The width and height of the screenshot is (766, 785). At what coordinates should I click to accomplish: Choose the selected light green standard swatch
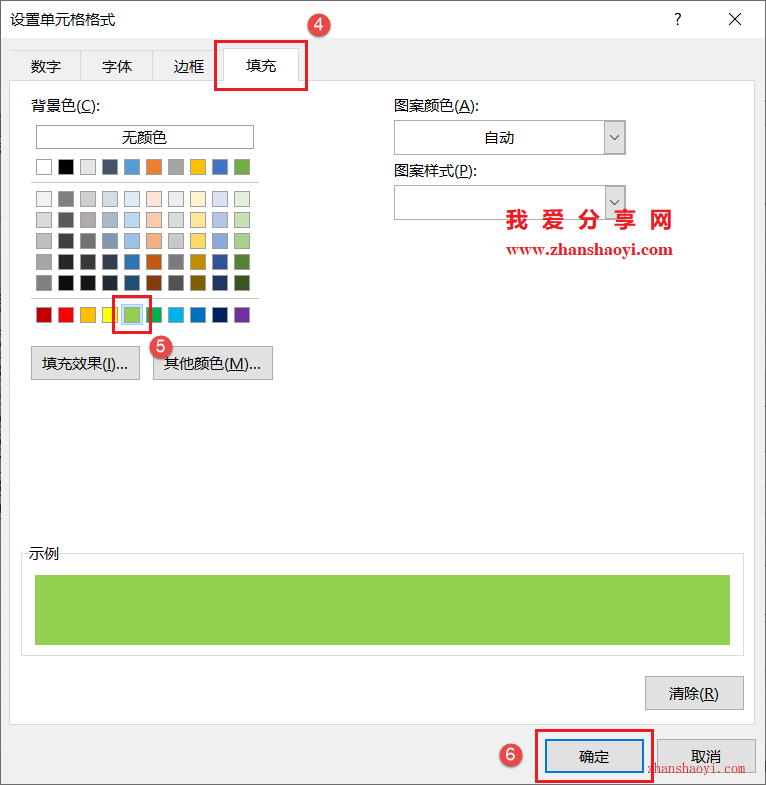tap(132, 315)
